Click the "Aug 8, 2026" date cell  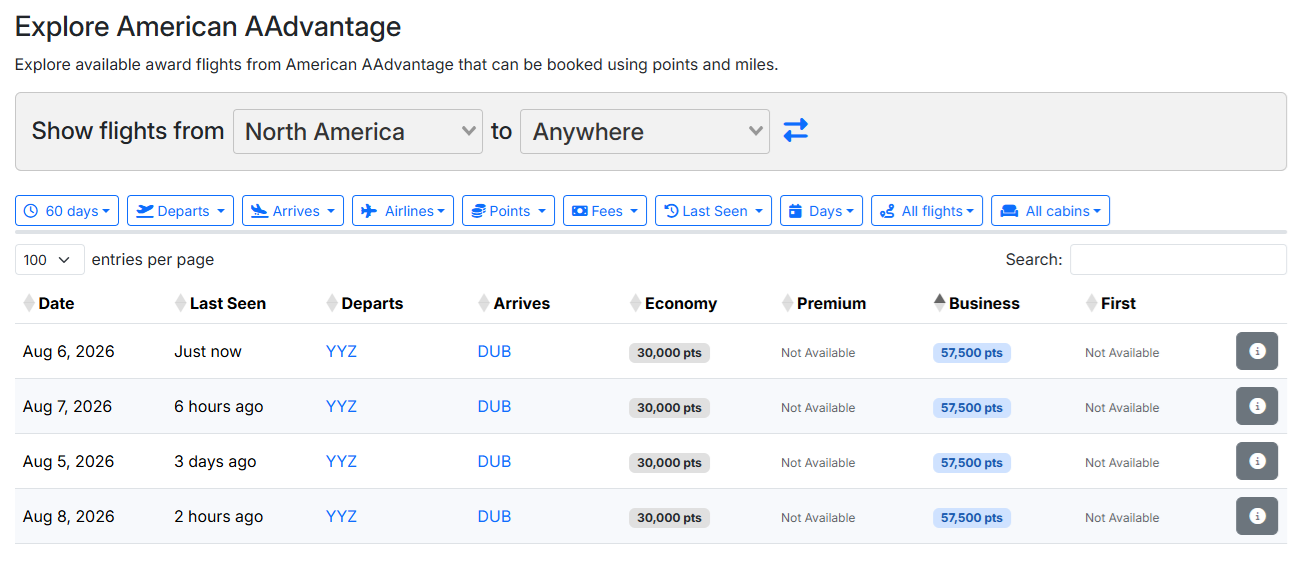pos(69,516)
